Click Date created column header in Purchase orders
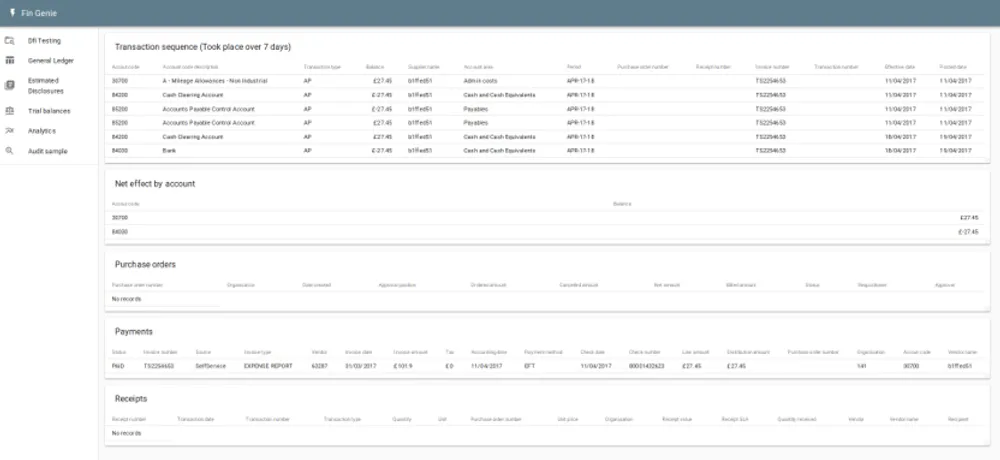 (x=316, y=285)
